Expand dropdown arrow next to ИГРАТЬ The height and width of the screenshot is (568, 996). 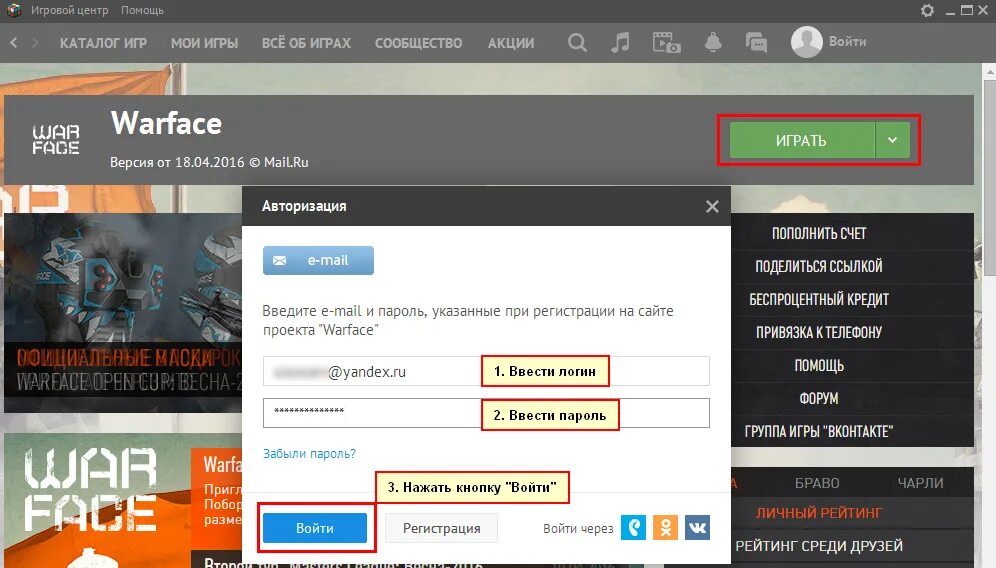(x=892, y=140)
